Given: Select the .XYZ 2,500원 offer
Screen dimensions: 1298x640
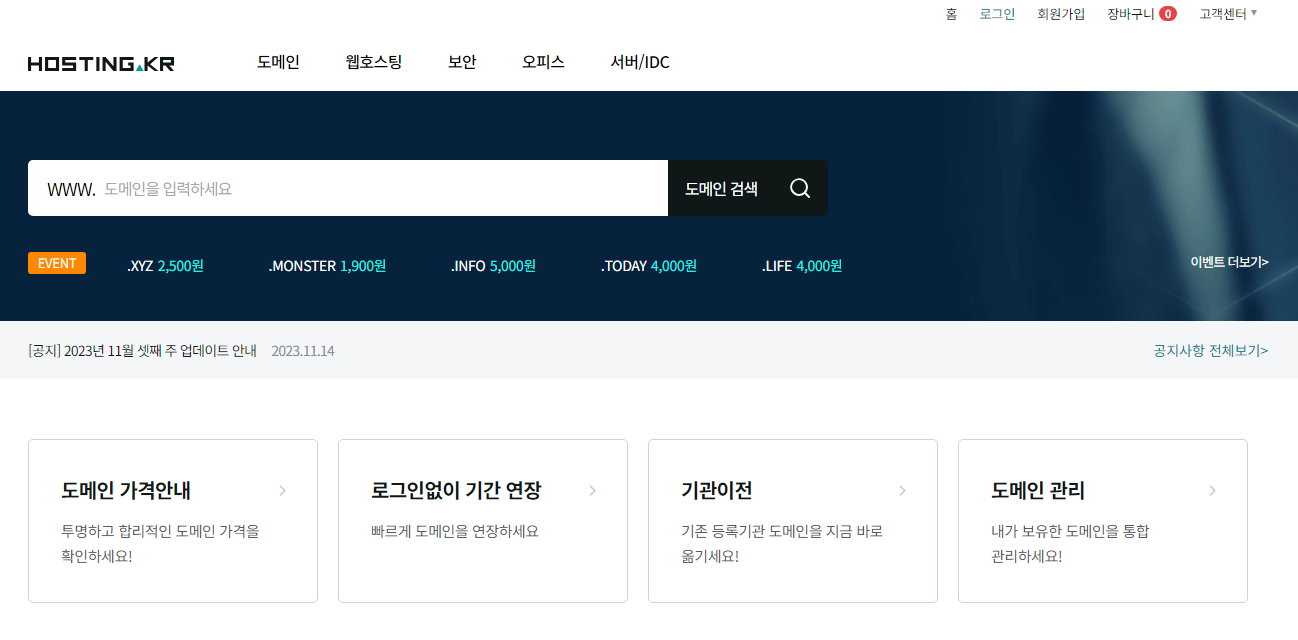Looking at the screenshot, I should [x=165, y=266].
